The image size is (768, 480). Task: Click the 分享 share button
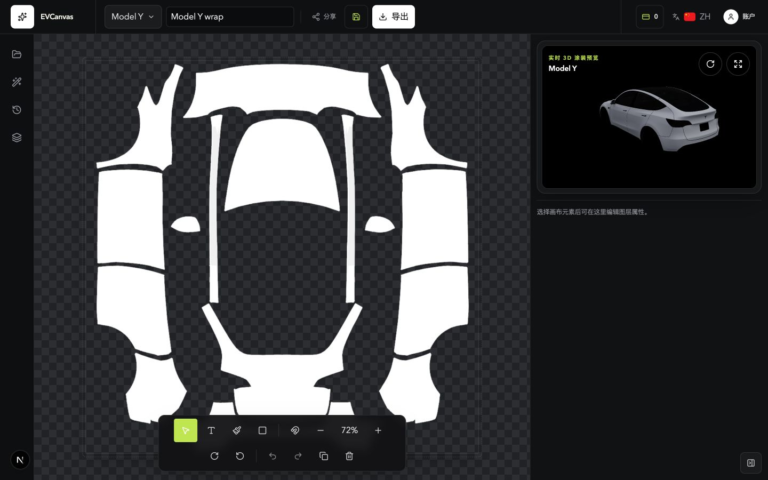tap(324, 17)
